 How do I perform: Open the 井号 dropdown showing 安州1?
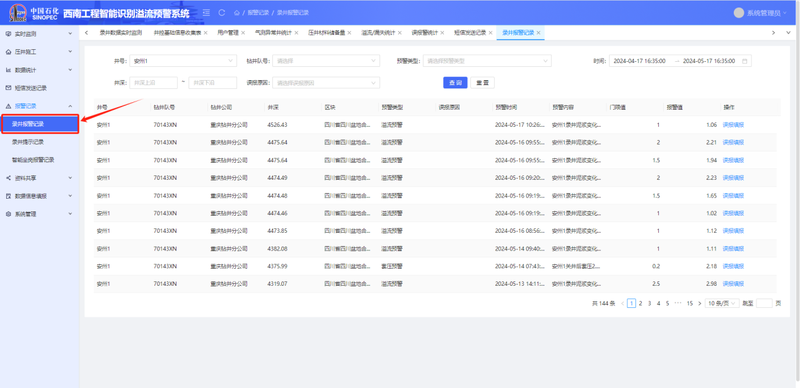coord(183,61)
